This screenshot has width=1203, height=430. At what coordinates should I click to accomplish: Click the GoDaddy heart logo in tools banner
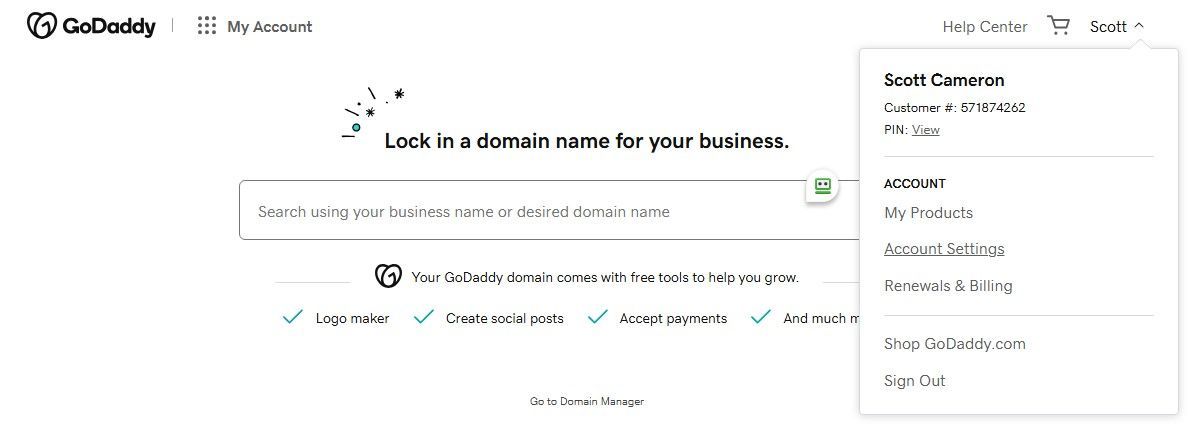[x=388, y=276]
